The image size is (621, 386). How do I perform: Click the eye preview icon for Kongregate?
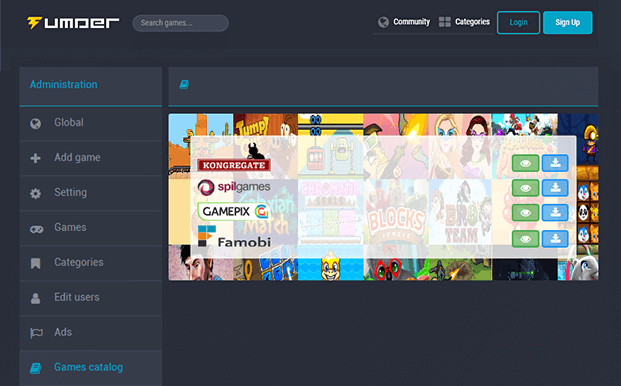525,163
